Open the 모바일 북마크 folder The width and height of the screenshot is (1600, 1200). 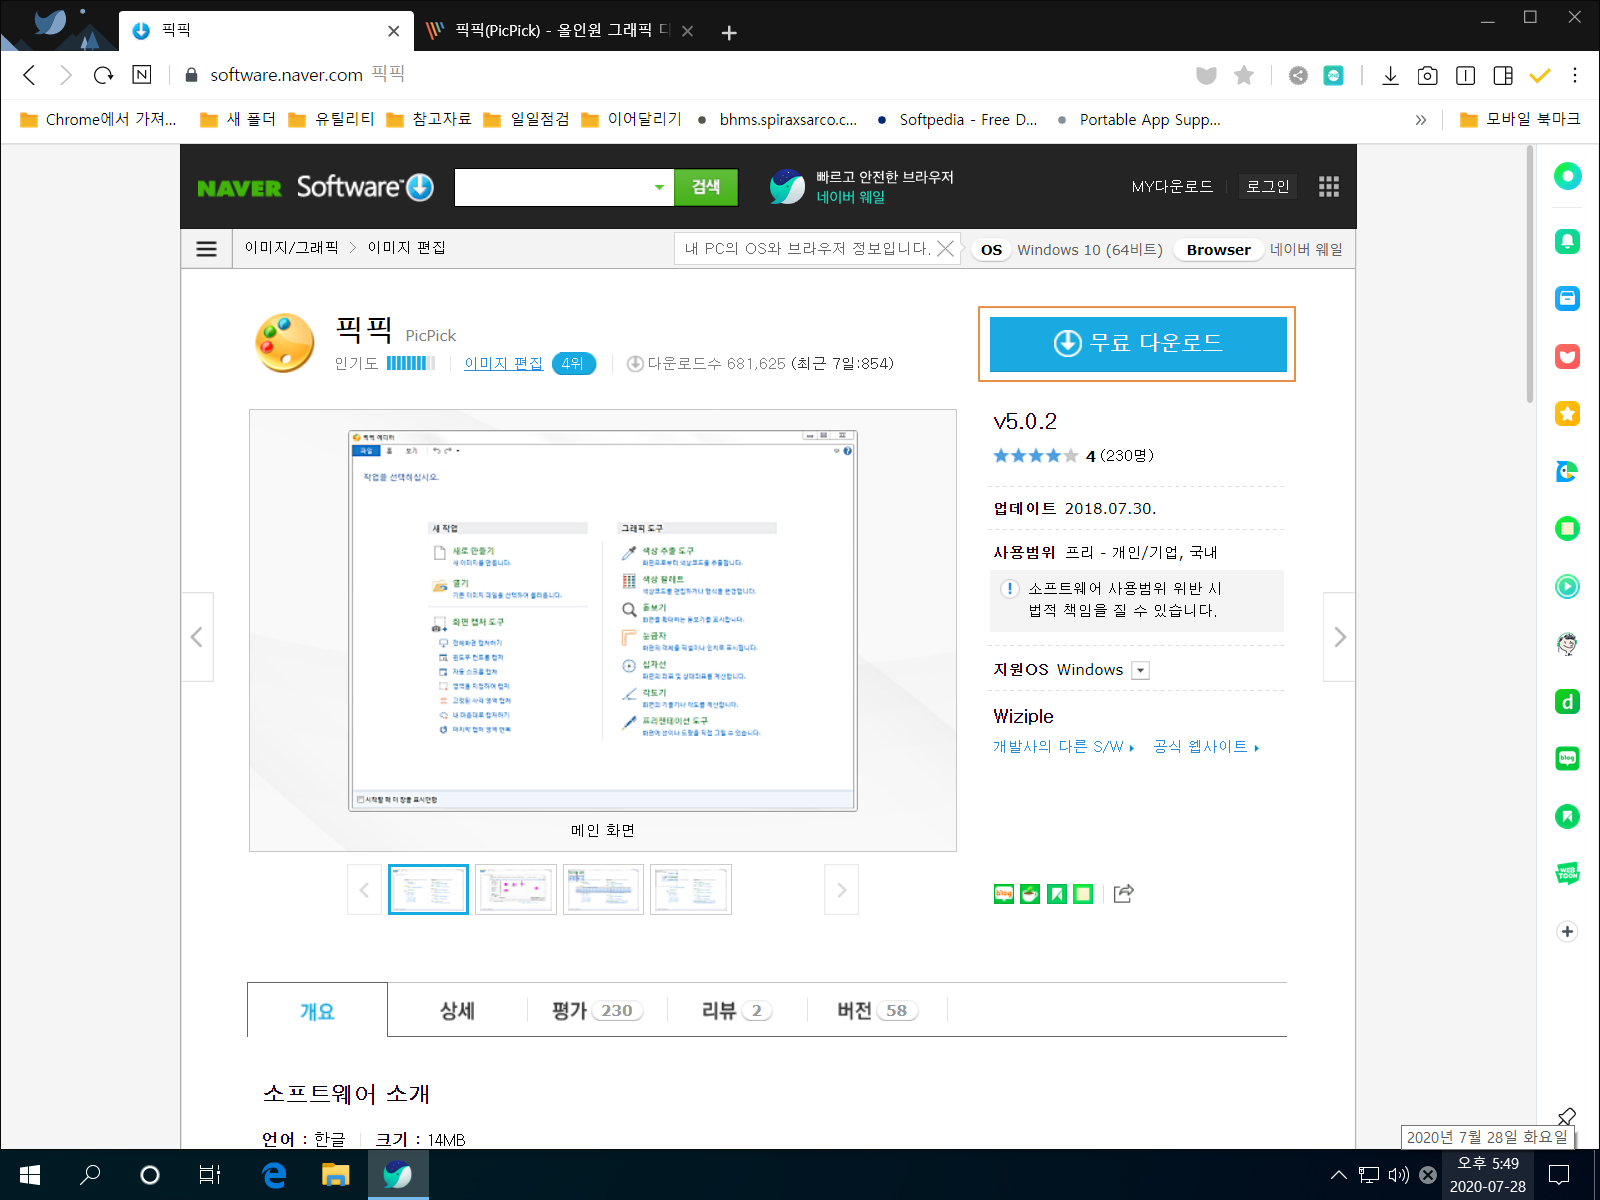(1520, 119)
